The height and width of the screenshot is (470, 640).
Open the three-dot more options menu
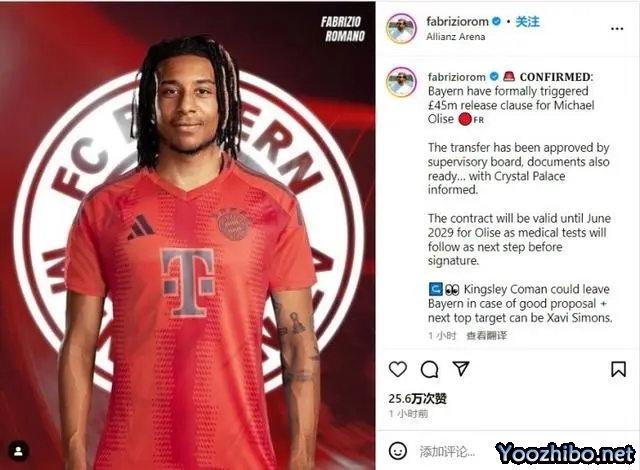click(x=617, y=29)
